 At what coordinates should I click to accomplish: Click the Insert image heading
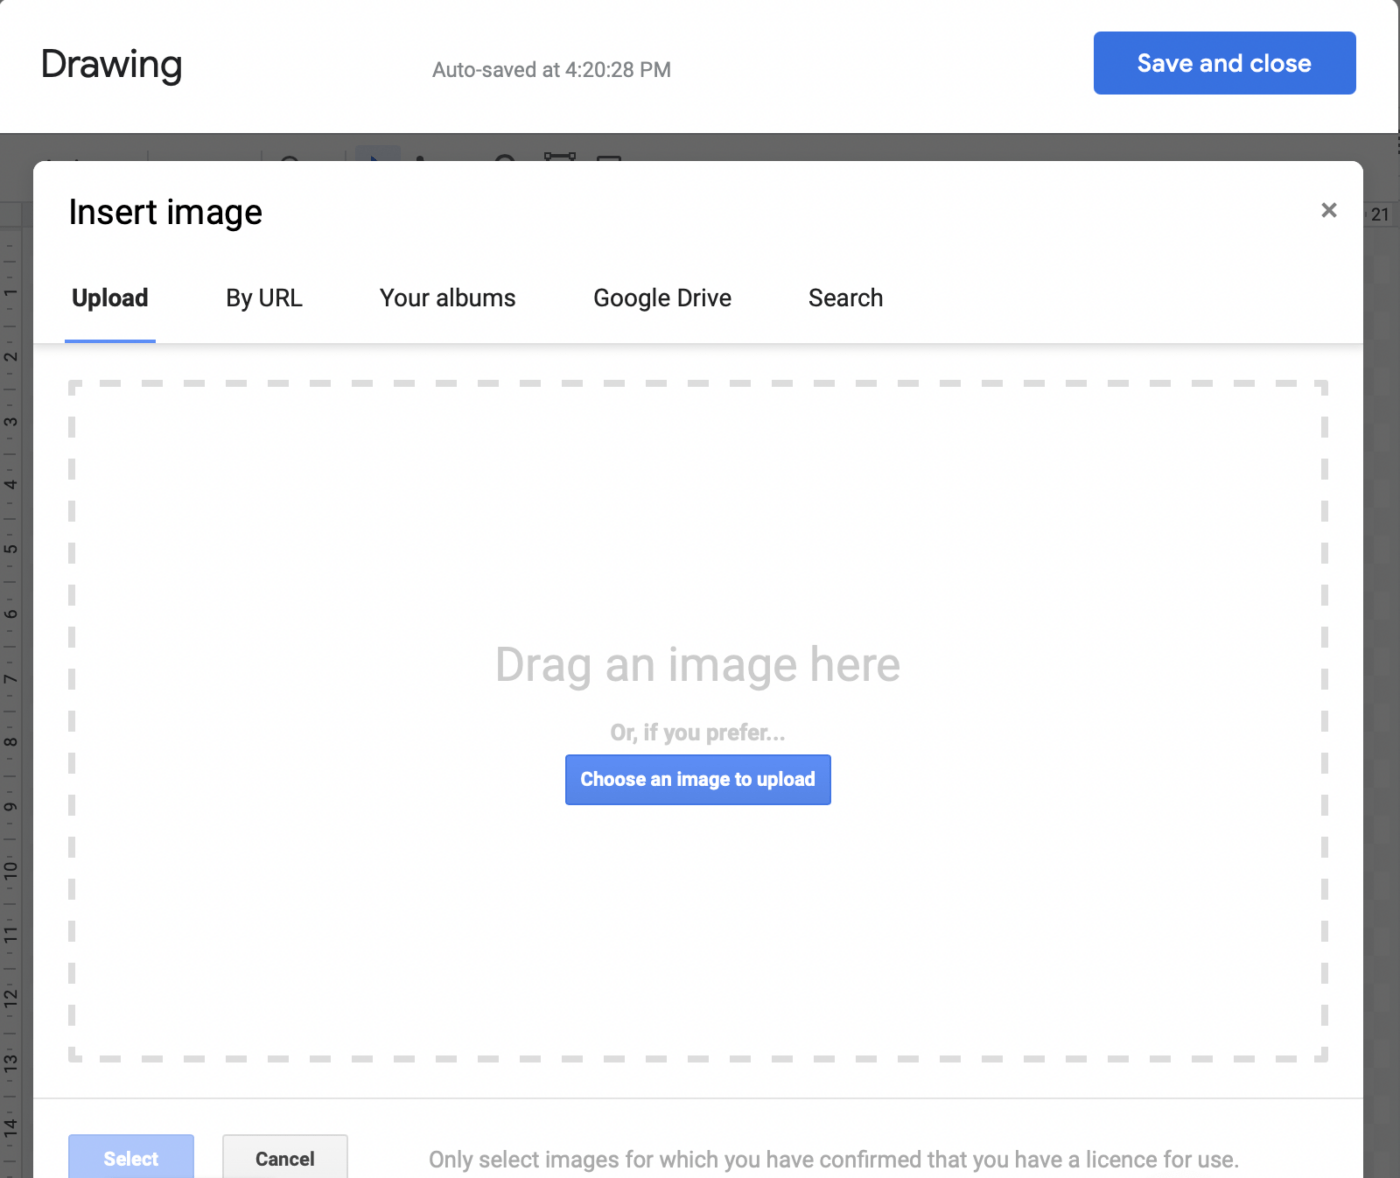(x=166, y=212)
